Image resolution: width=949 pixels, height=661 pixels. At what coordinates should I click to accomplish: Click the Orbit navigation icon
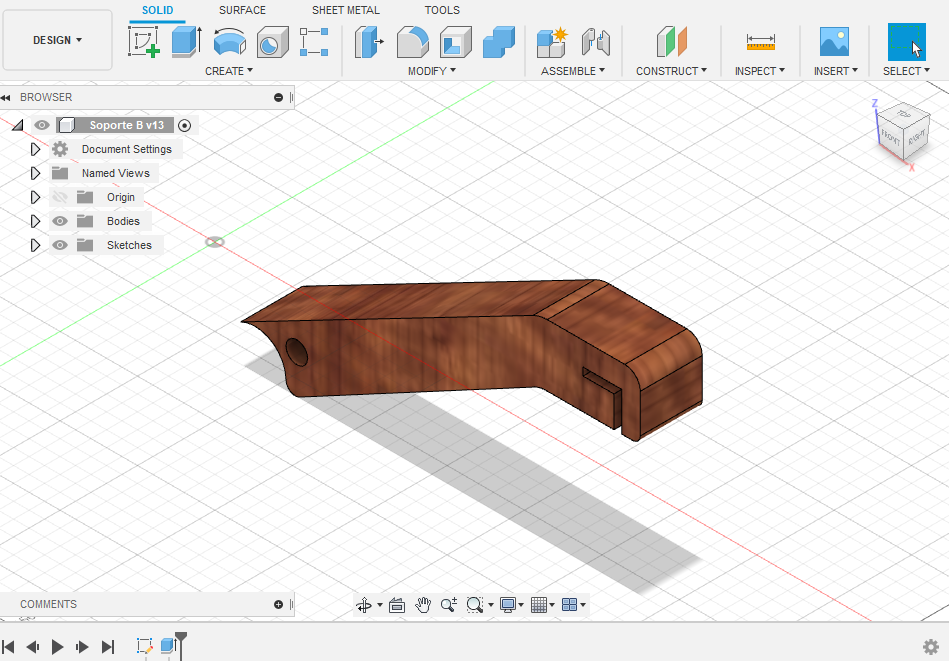[364, 605]
